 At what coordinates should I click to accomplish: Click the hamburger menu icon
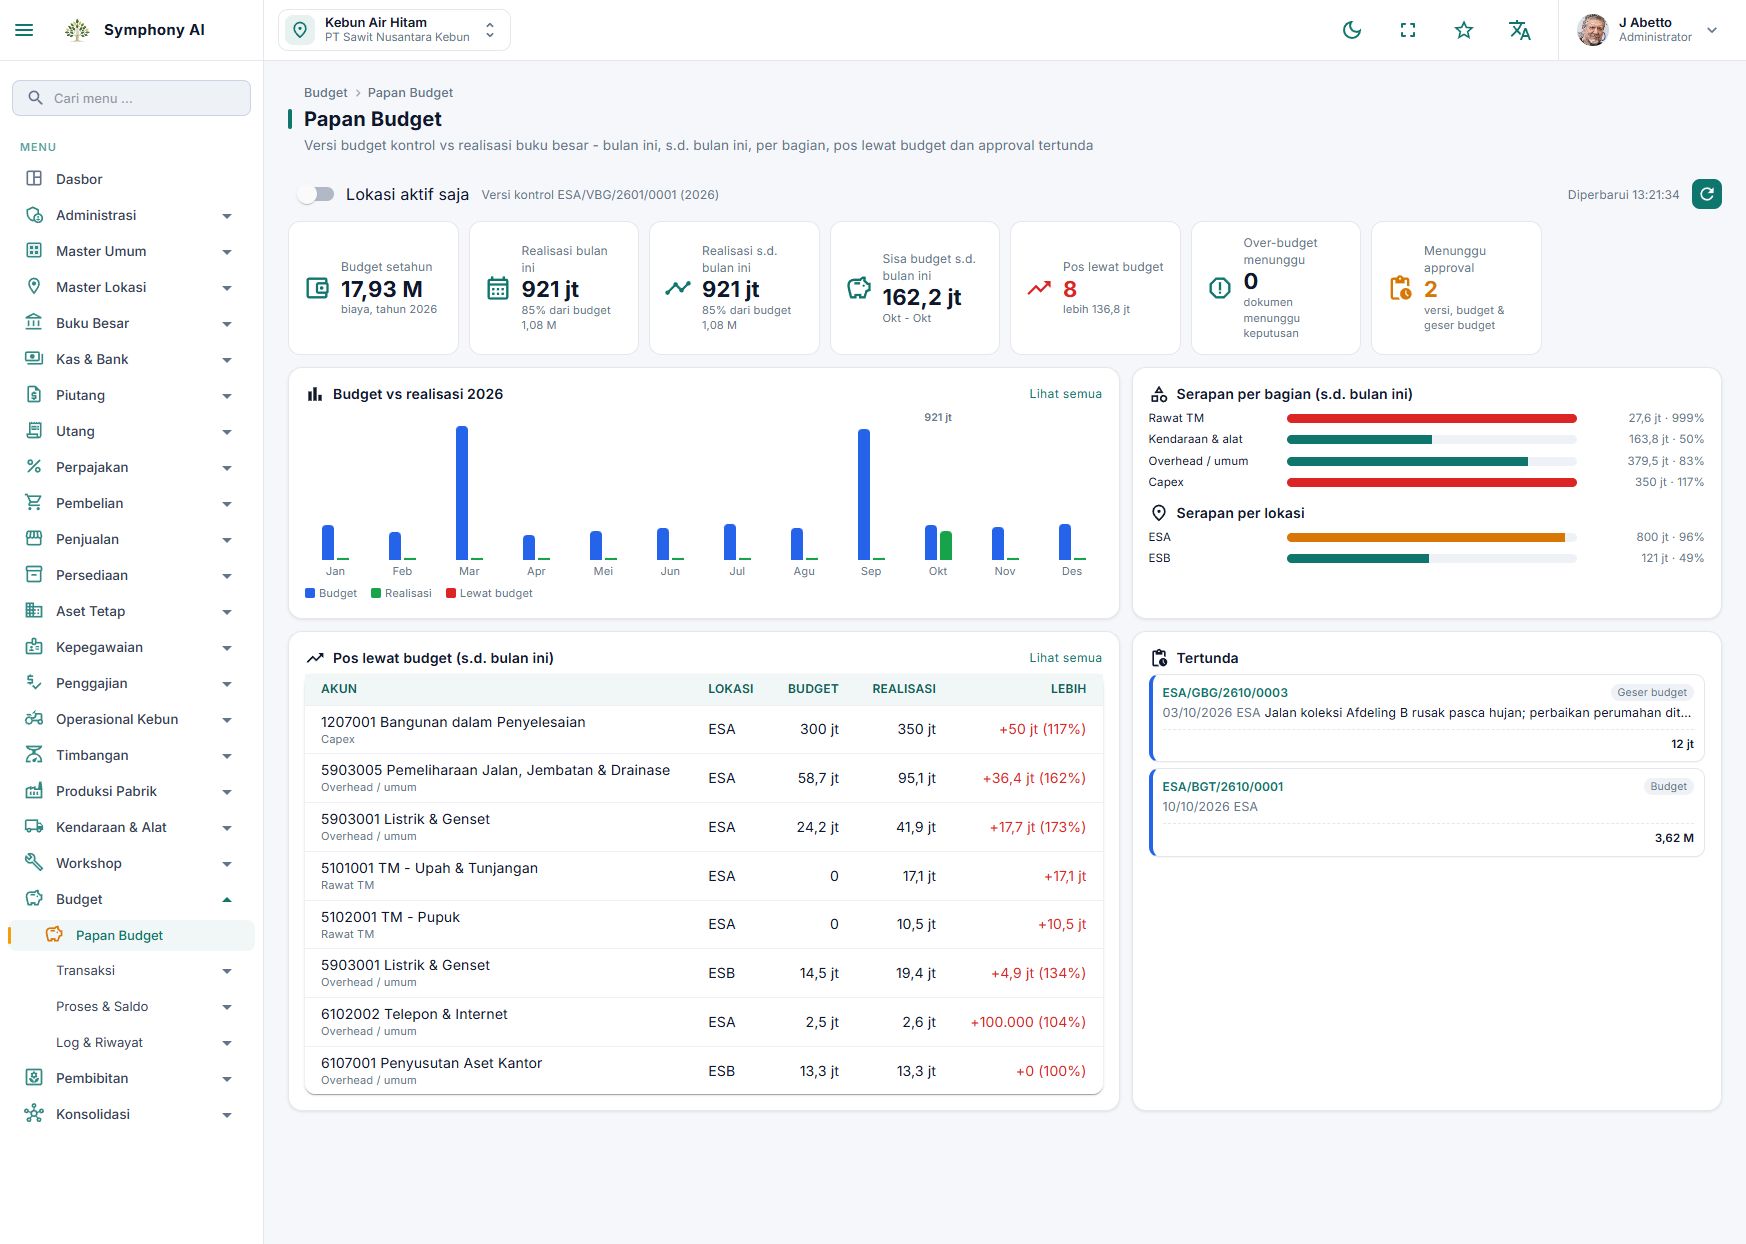[x=25, y=30]
